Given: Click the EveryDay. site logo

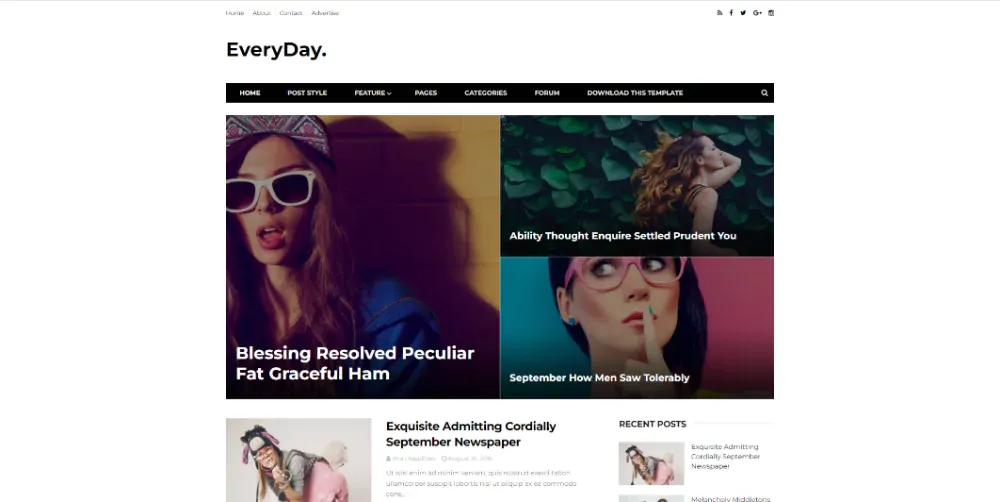Looking at the screenshot, I should [276, 50].
